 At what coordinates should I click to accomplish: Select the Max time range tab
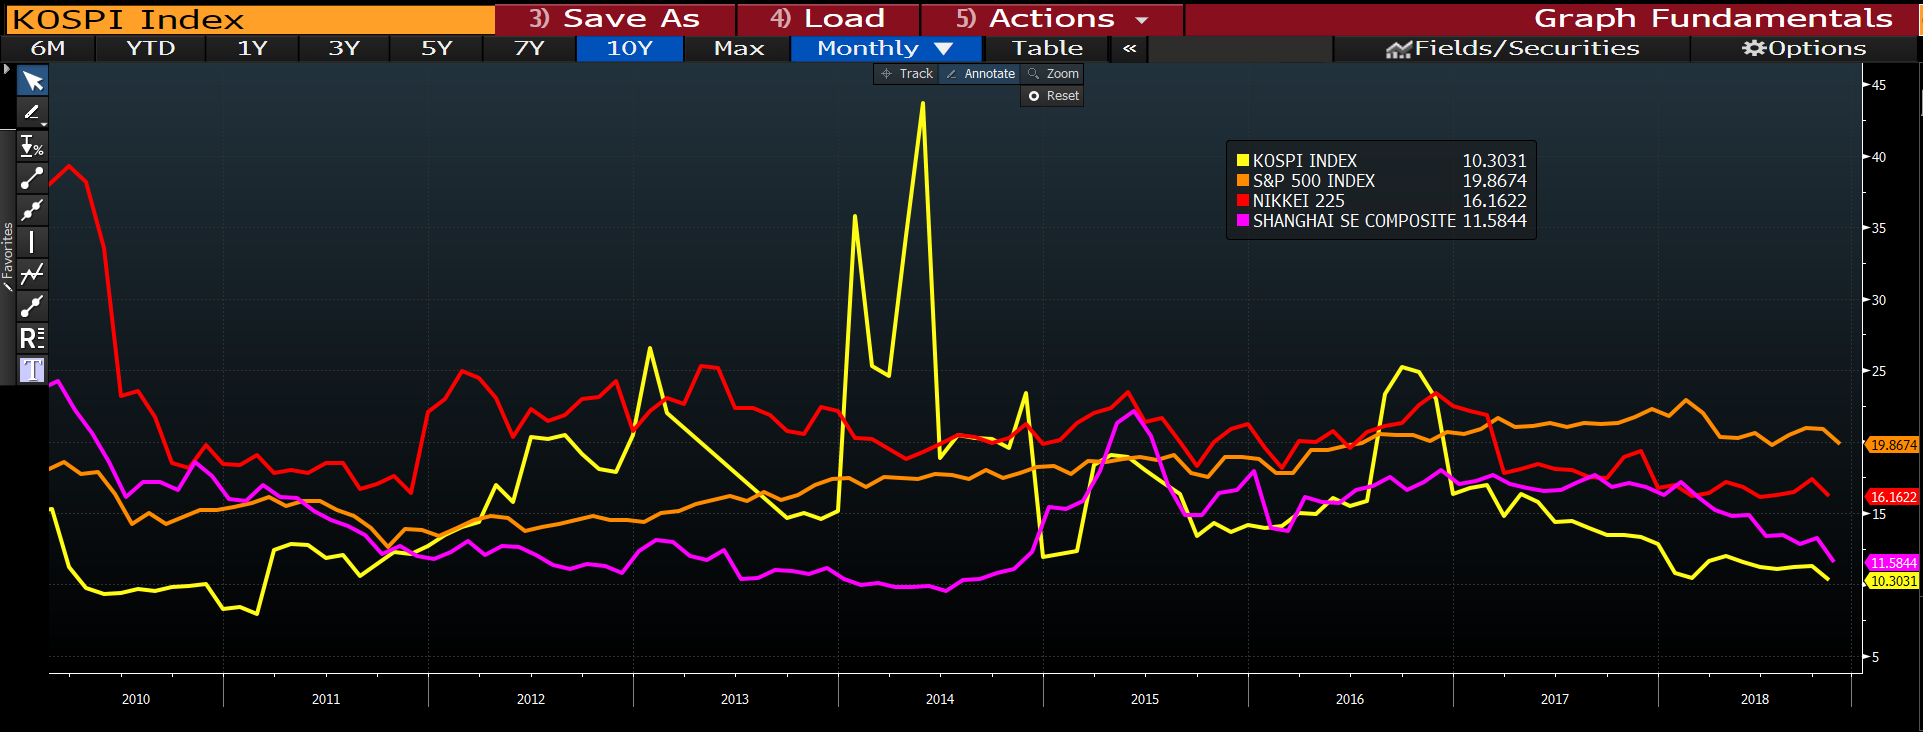[x=738, y=48]
